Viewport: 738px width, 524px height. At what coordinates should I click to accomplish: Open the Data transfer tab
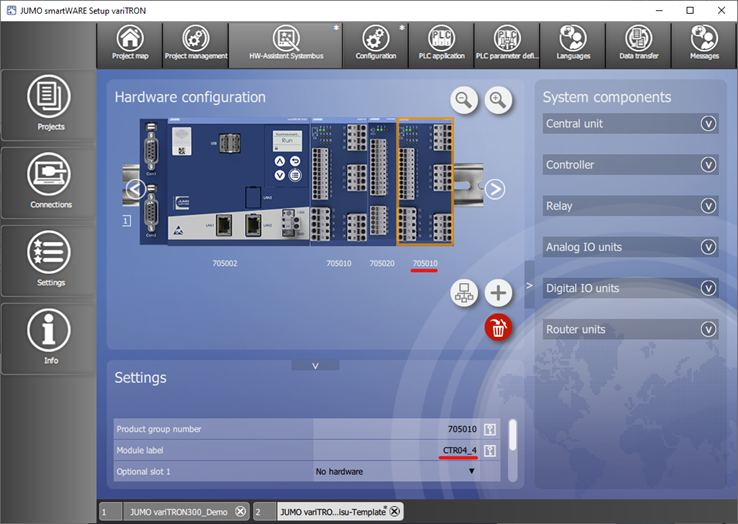[639, 44]
